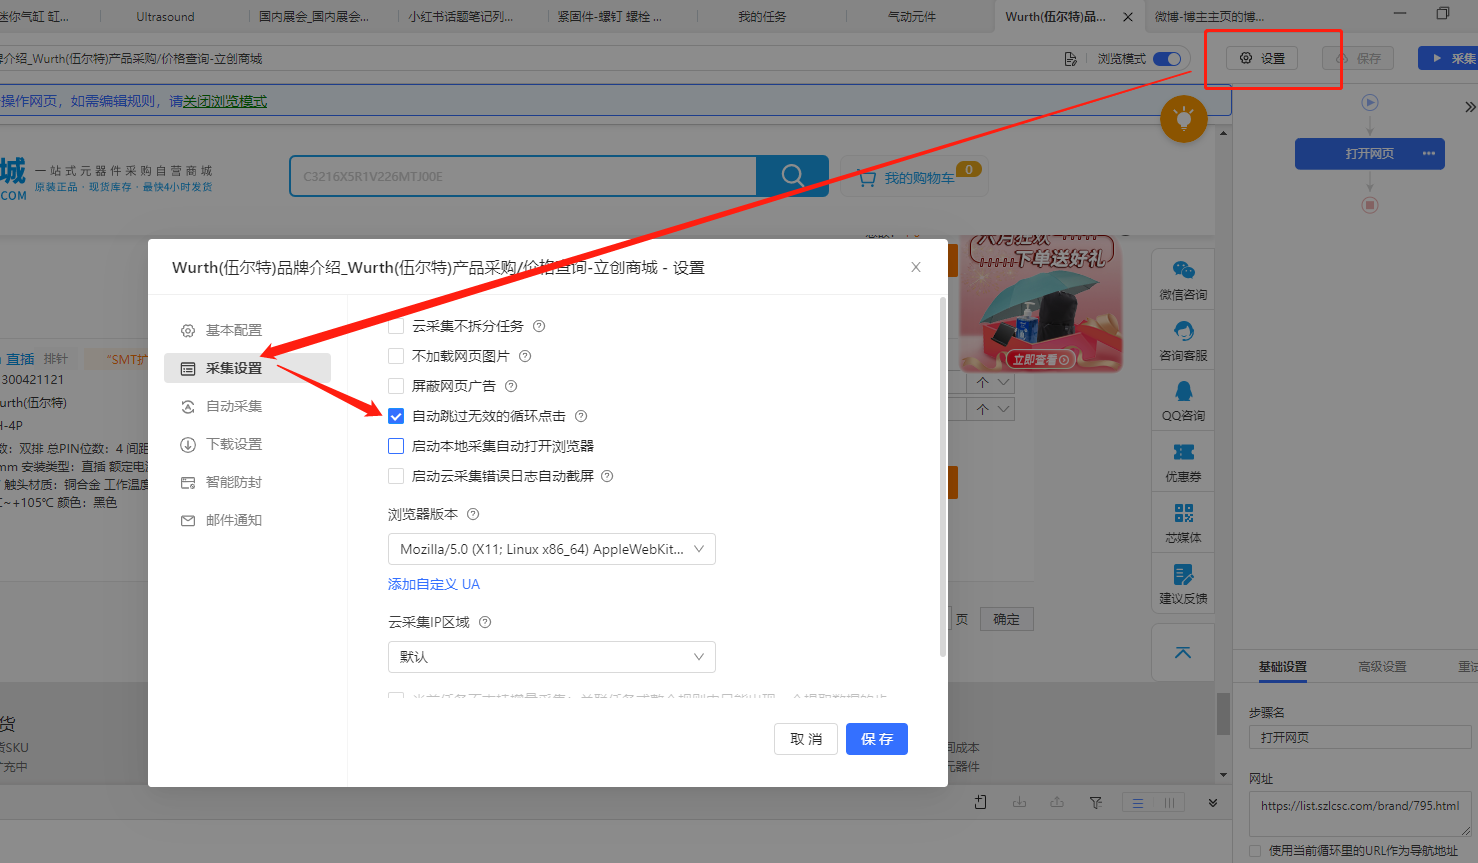The height and width of the screenshot is (863, 1478).
Task: Click the 打开网页 workflow step
Action: [1370, 153]
